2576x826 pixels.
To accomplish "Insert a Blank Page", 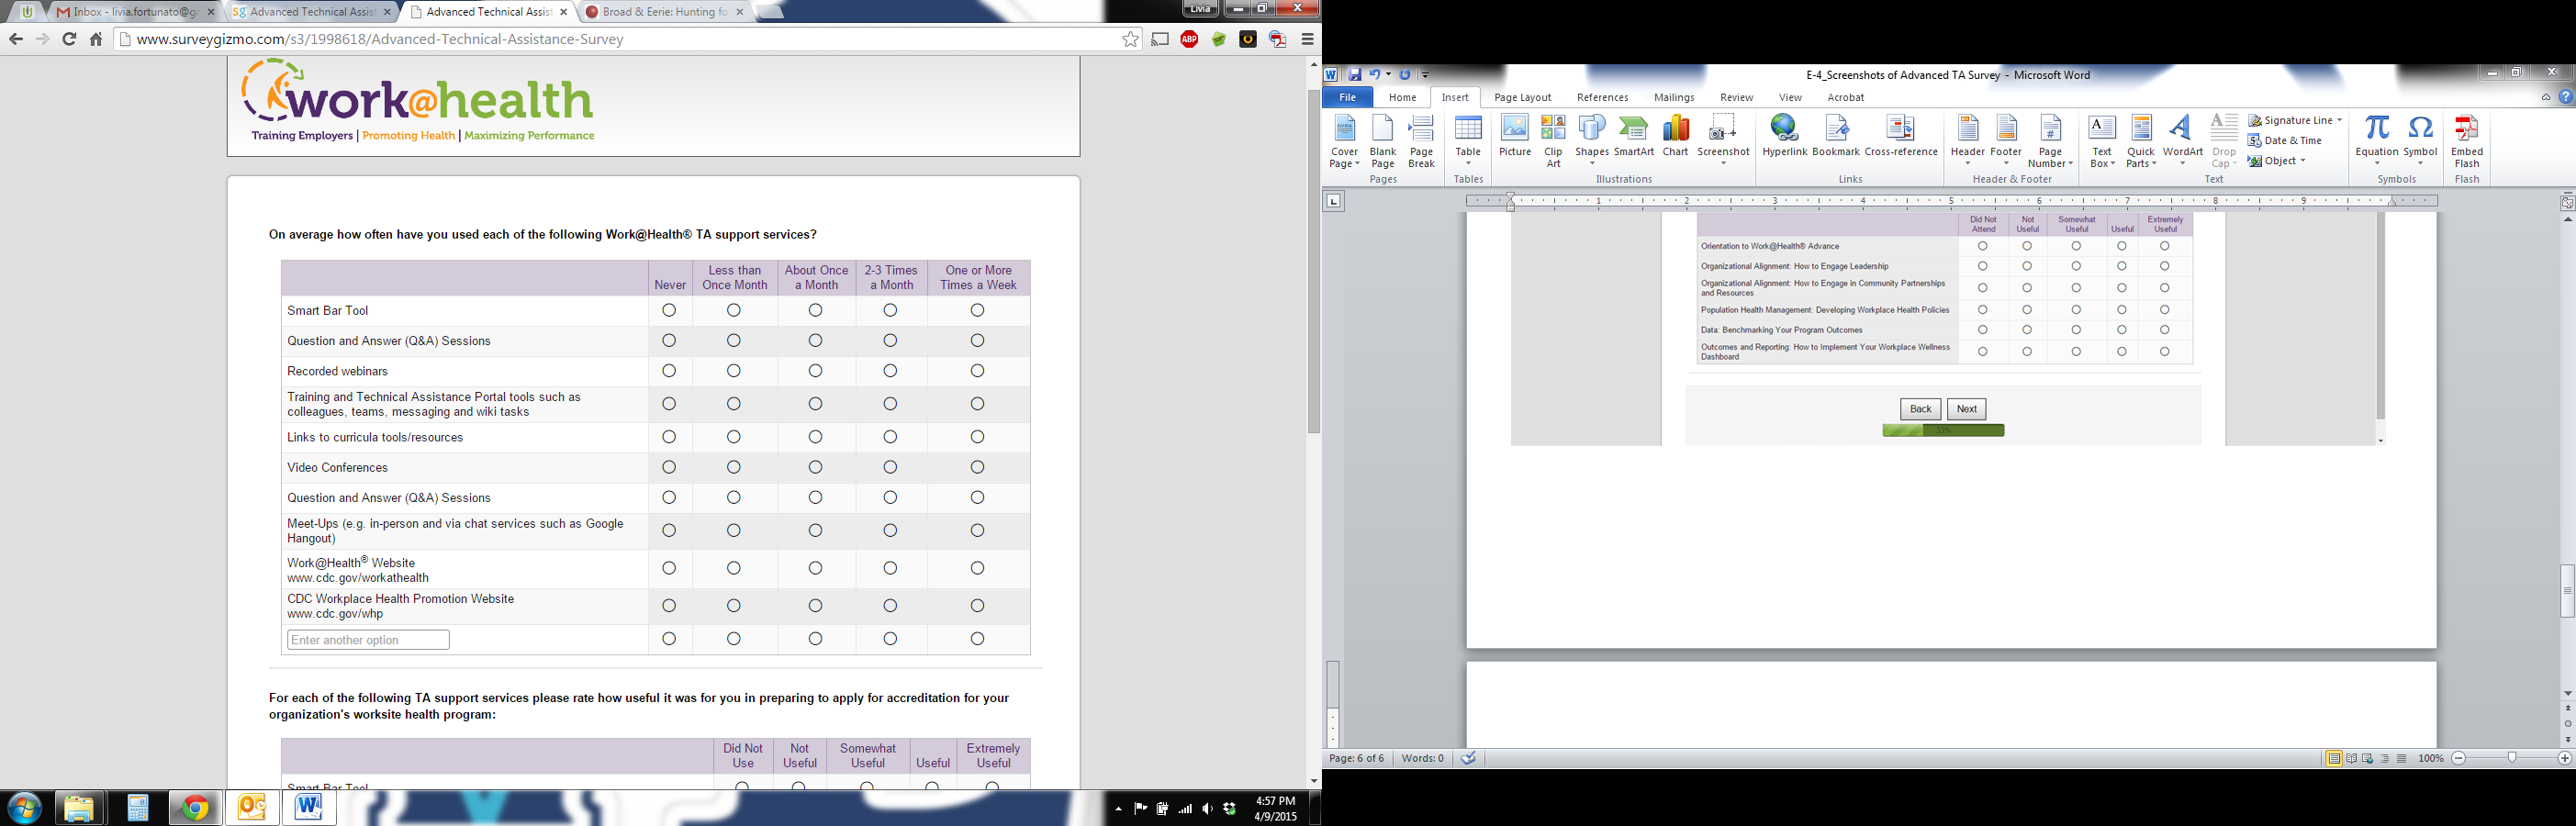I will tap(1383, 141).
